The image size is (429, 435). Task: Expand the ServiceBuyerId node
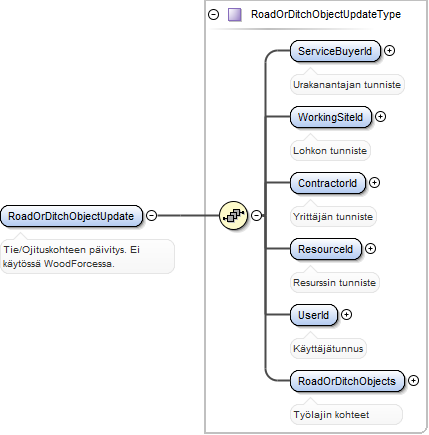click(x=389, y=50)
